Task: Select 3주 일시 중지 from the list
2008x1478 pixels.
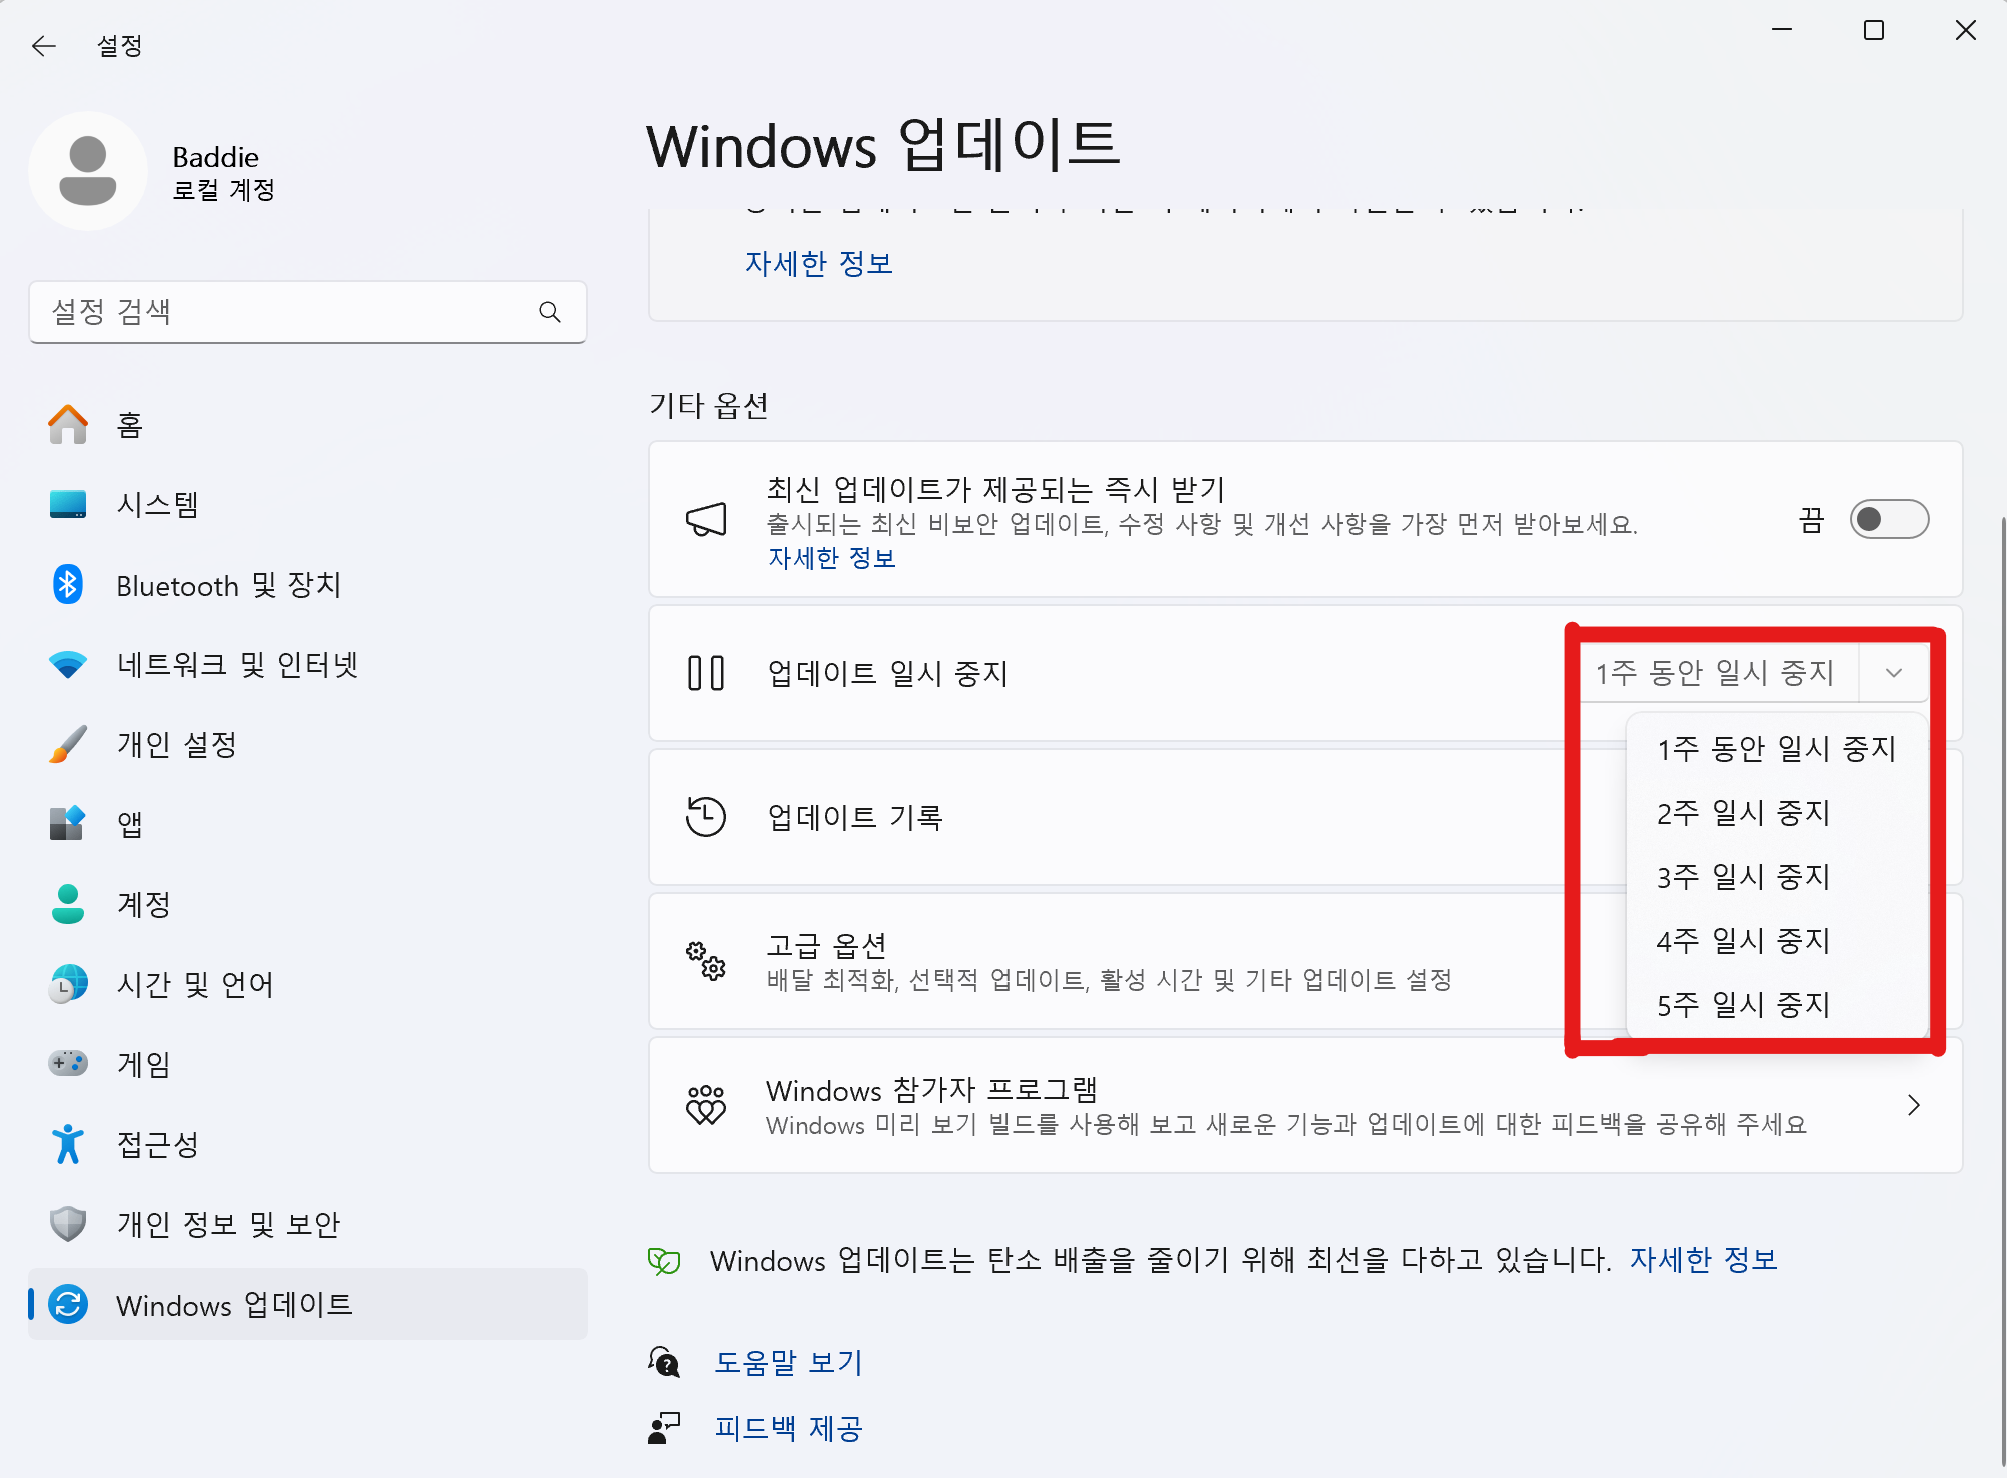Action: click(1743, 877)
